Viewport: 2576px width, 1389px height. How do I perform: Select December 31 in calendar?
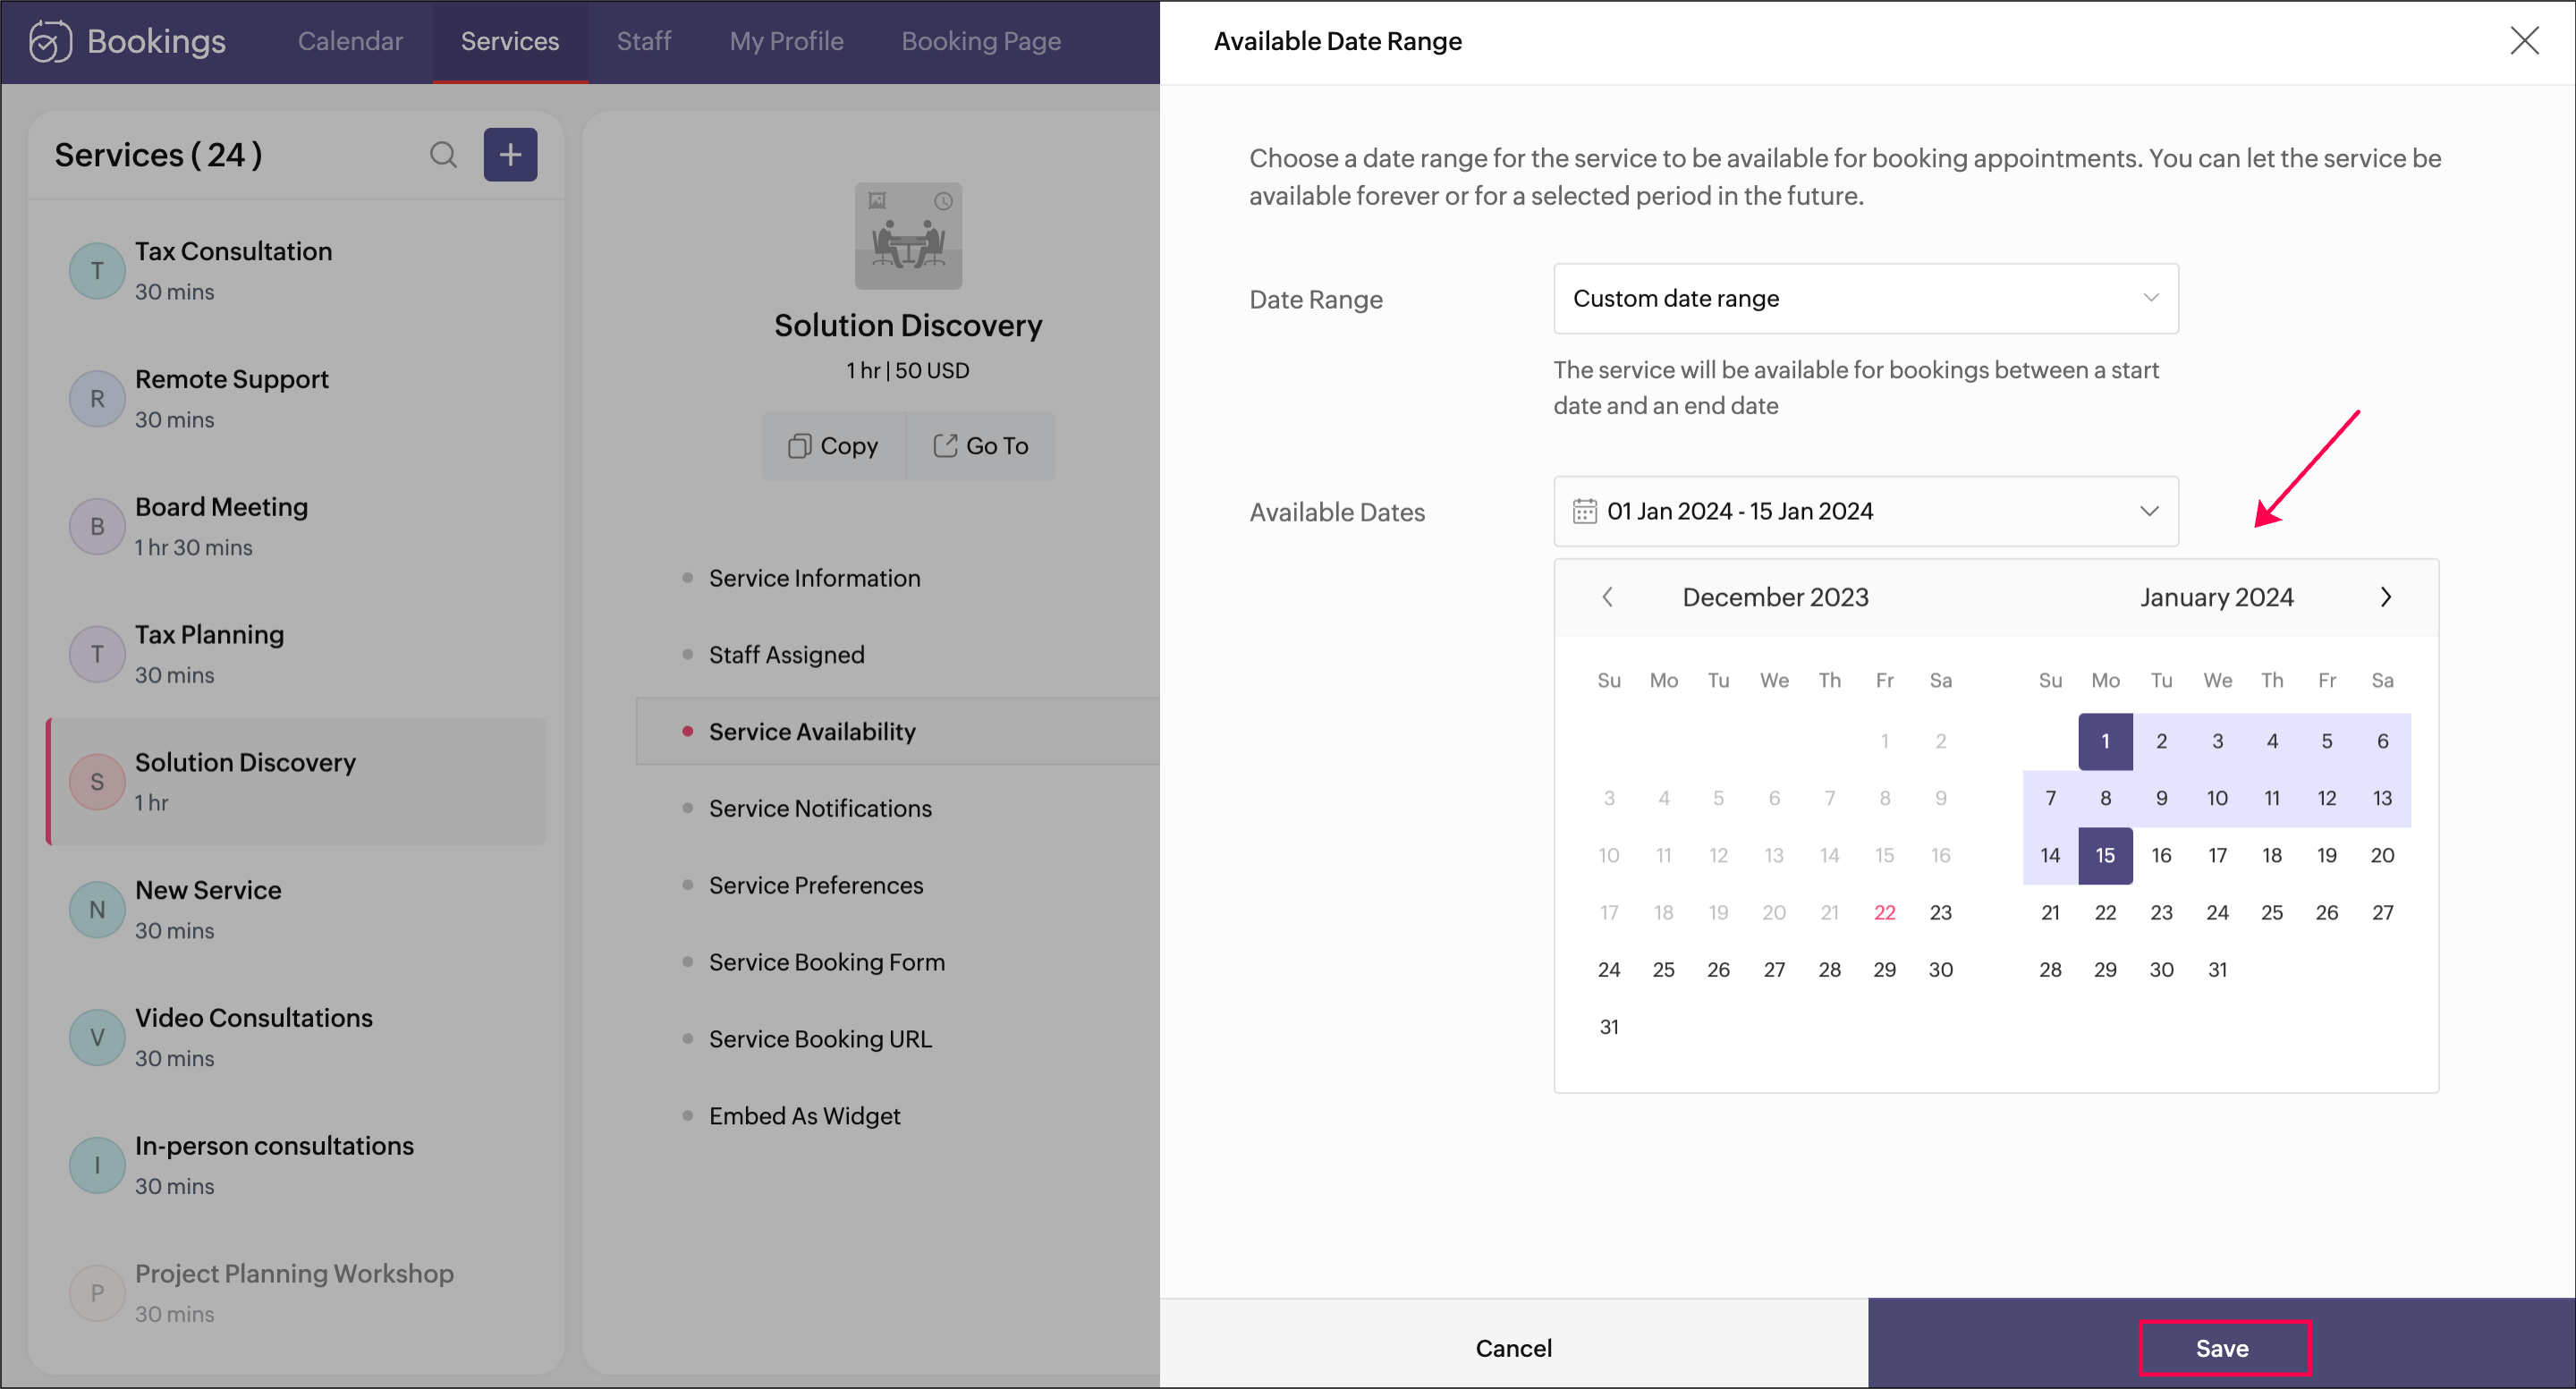point(1608,1026)
